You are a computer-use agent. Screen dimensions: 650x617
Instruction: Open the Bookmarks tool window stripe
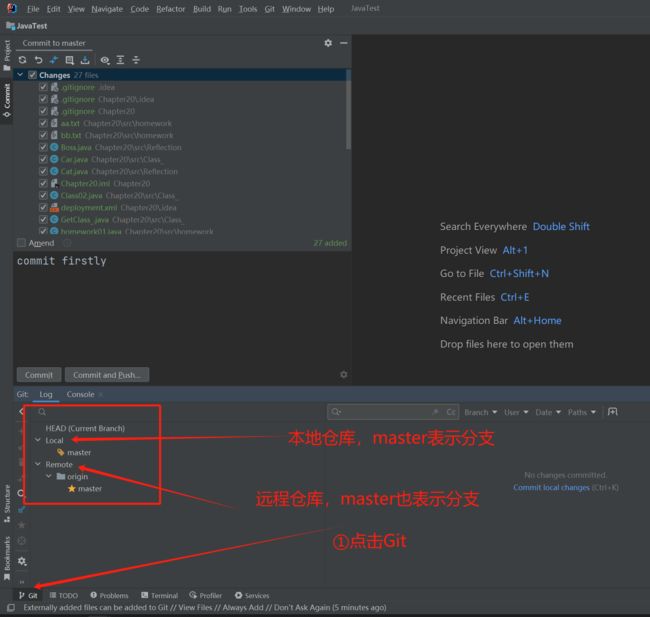(7, 558)
